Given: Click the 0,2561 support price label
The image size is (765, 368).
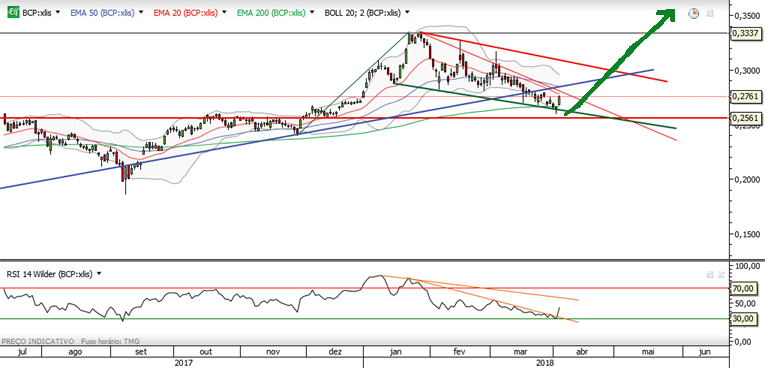Looking at the screenshot, I should click(745, 118).
